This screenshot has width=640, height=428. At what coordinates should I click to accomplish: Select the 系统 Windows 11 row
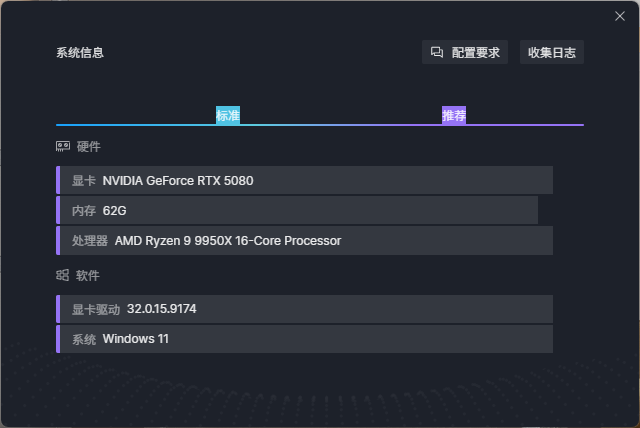pos(305,339)
